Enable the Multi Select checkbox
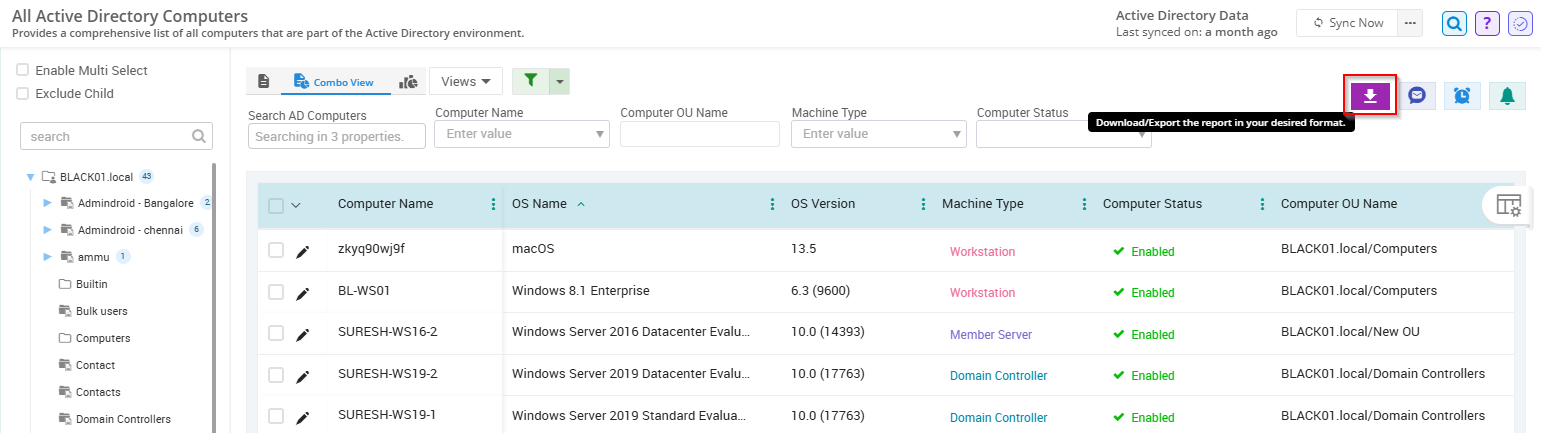The image size is (1541, 433). point(22,71)
